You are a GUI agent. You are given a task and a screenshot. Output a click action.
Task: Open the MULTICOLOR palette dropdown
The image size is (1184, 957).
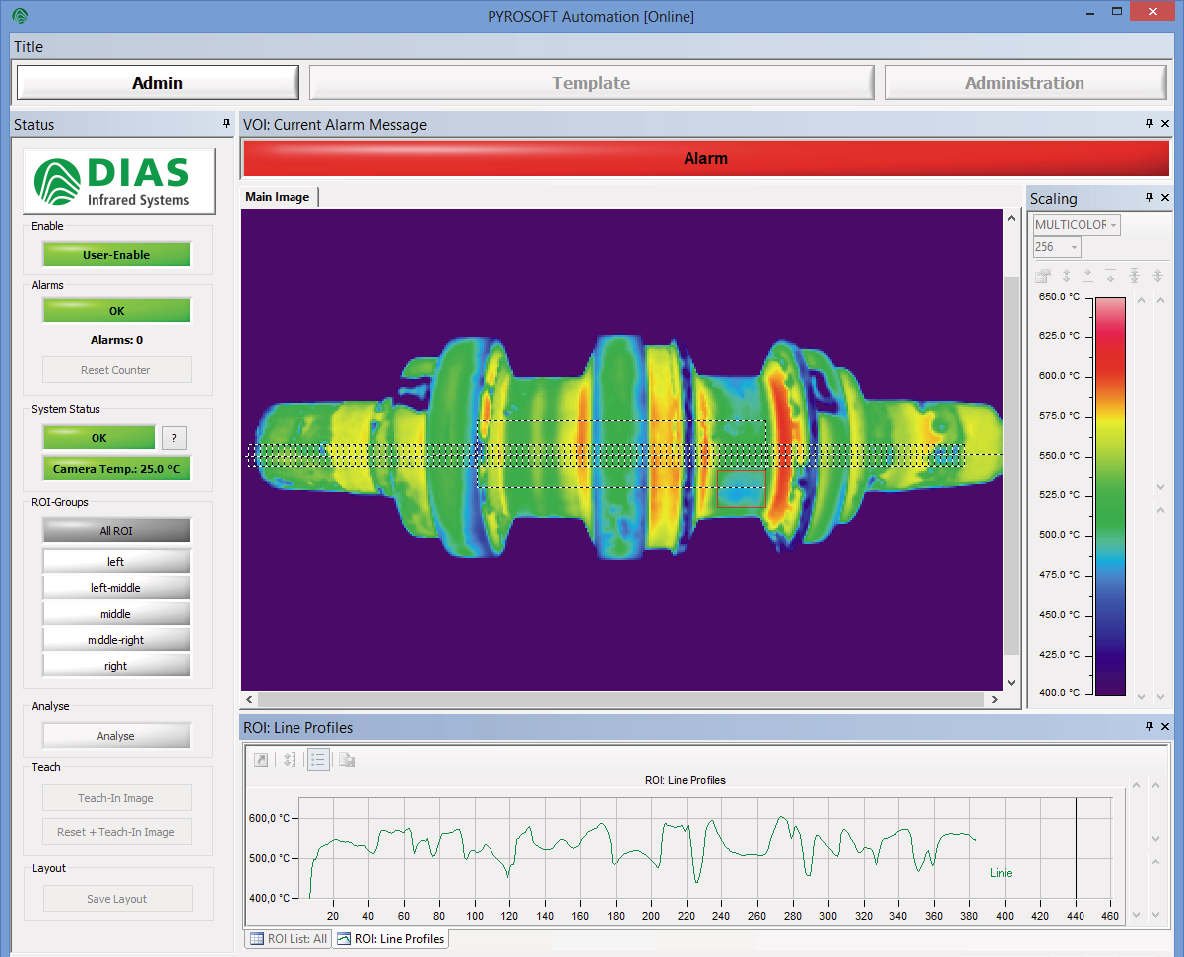(x=1076, y=225)
